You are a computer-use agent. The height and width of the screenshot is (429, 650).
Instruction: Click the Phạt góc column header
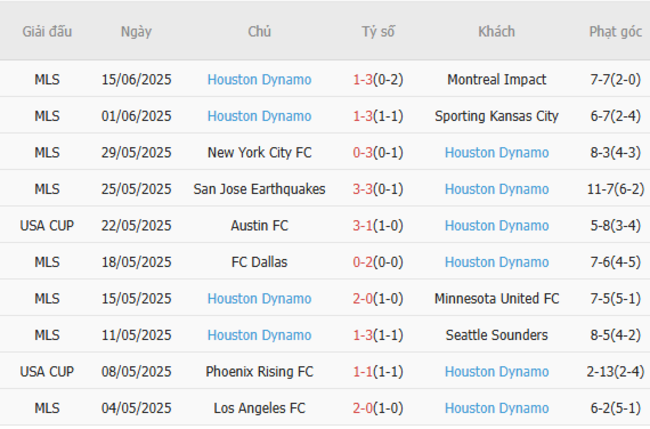(615, 31)
